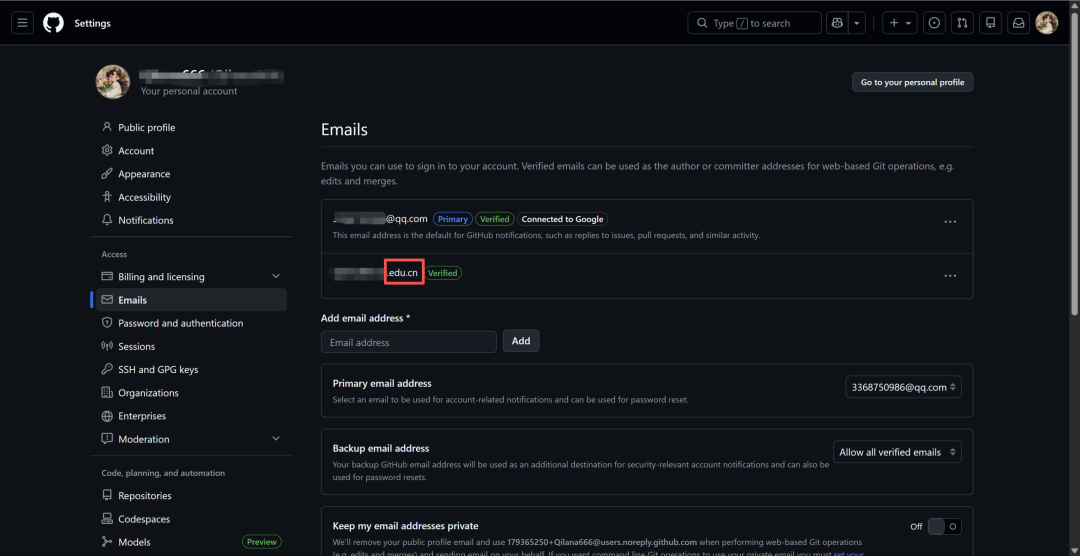
Task: Click the Connected to Google badge
Action: click(562, 219)
